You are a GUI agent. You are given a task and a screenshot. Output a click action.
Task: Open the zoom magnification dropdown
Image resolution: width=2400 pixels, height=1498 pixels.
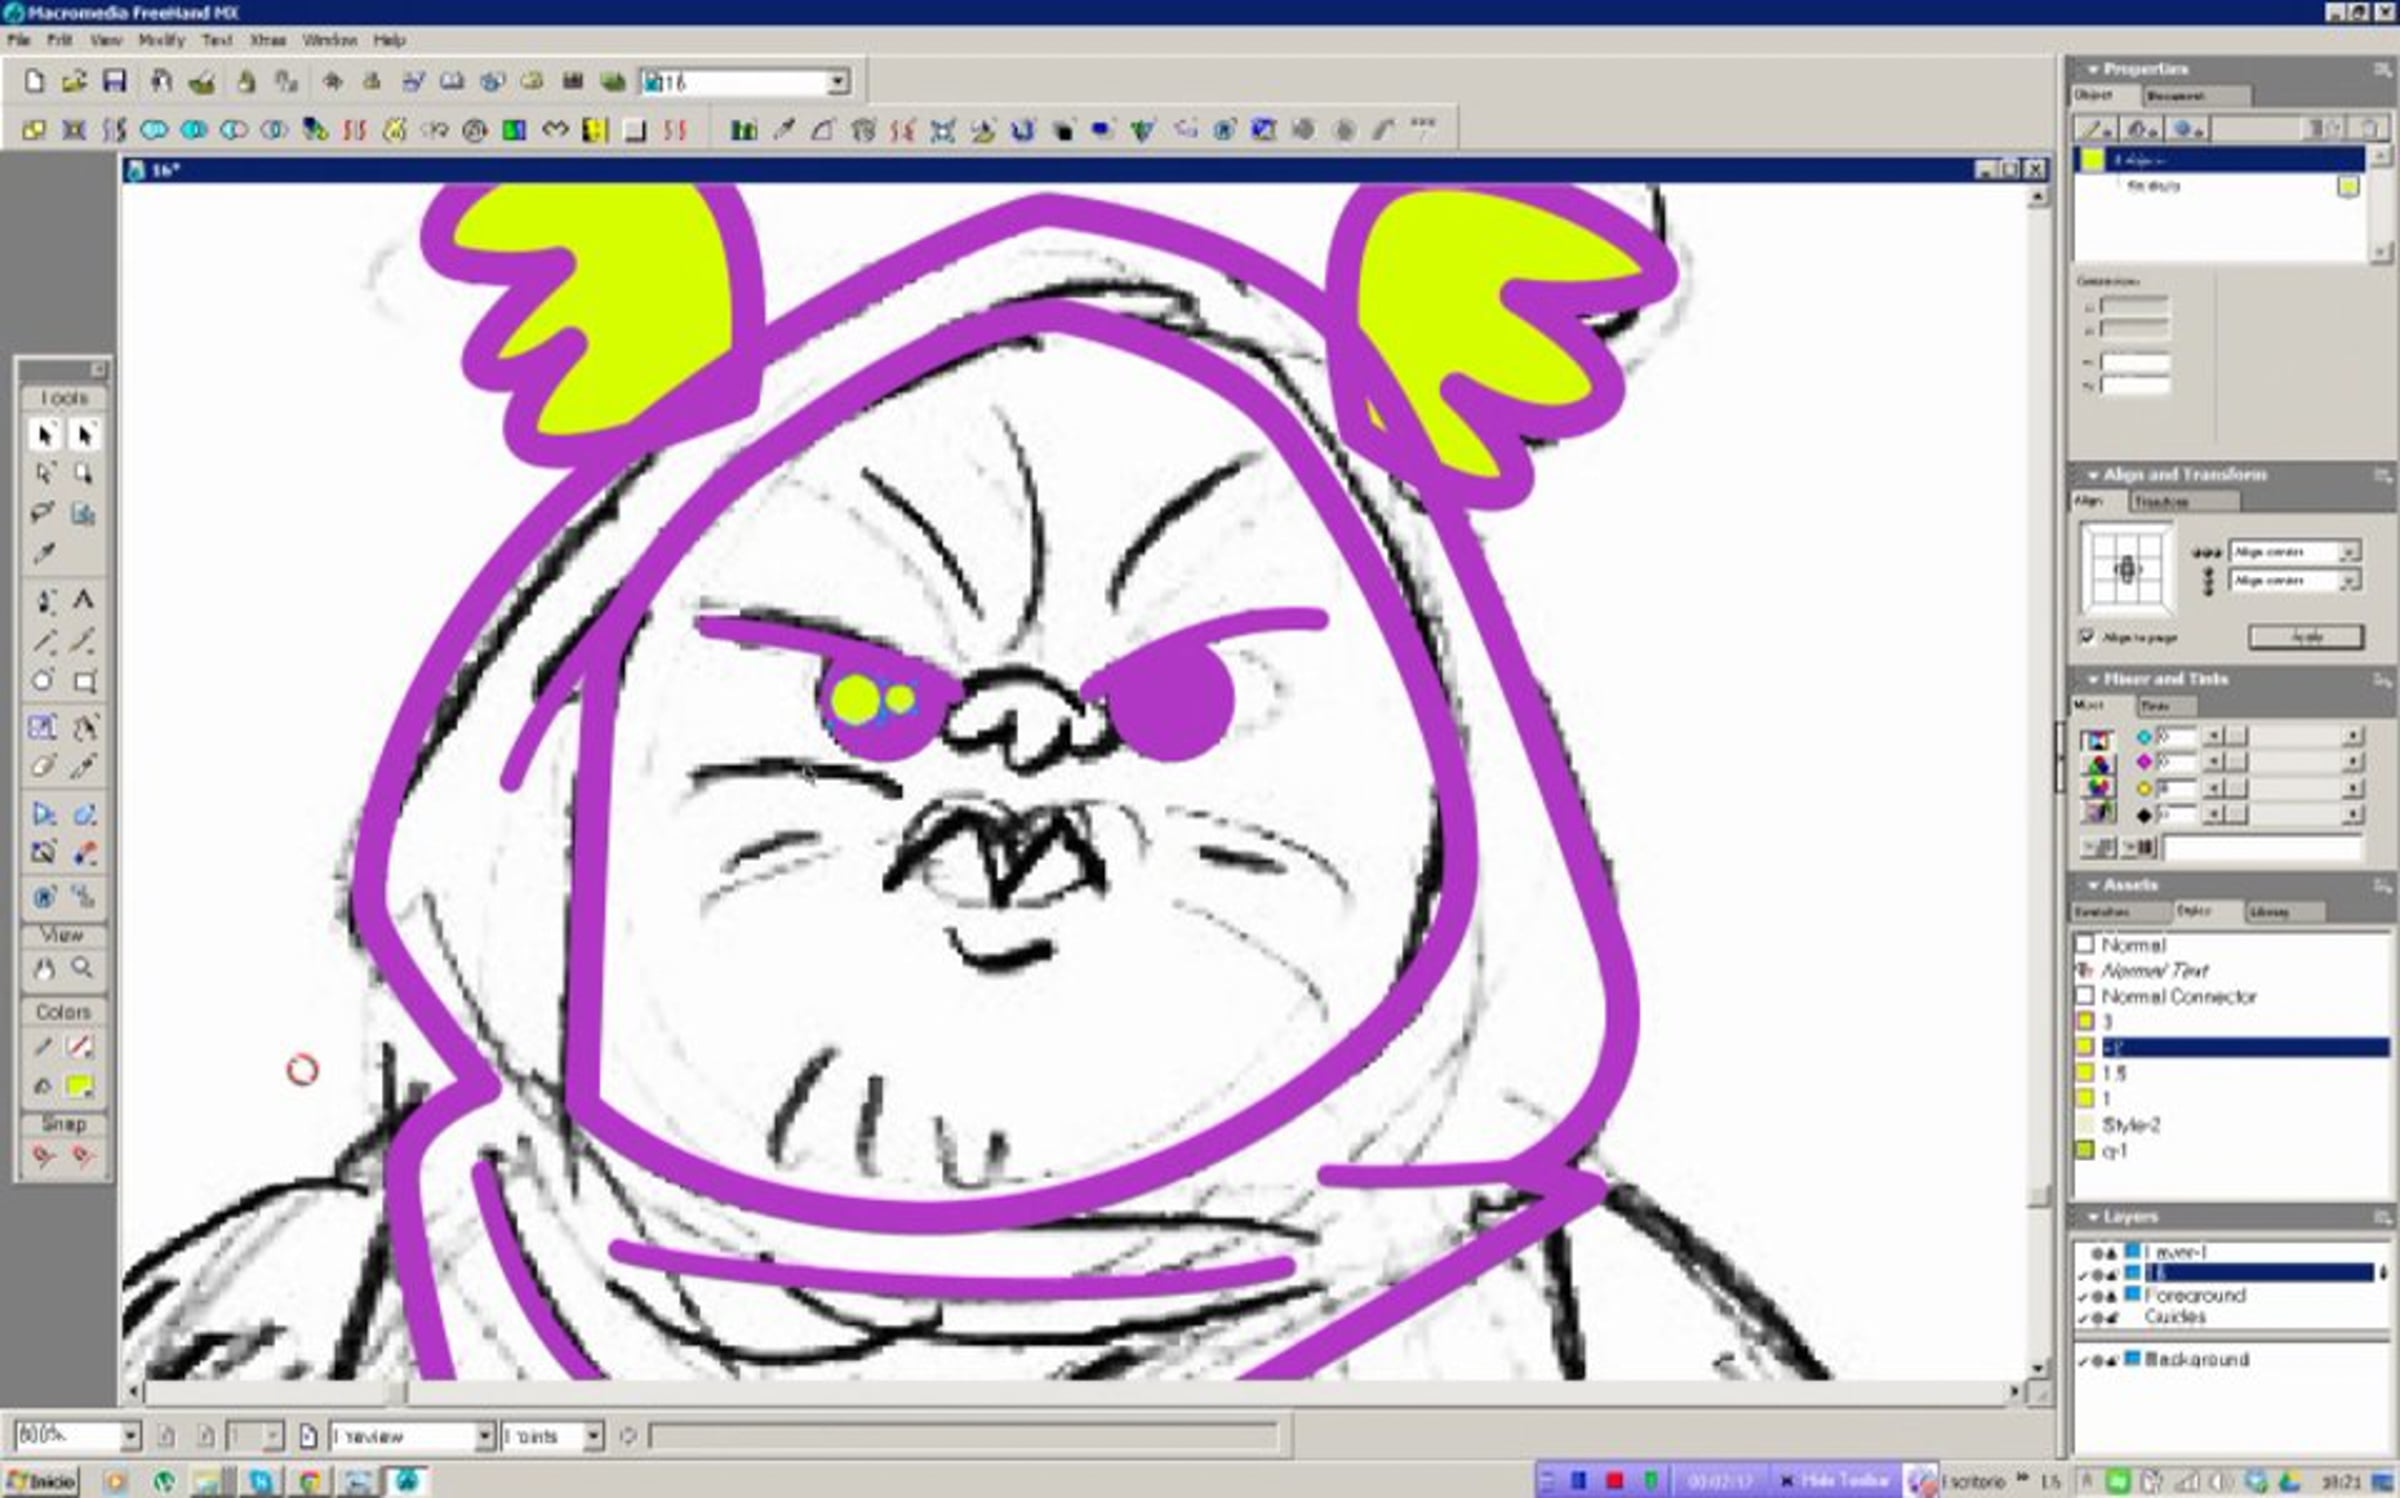(131, 1436)
